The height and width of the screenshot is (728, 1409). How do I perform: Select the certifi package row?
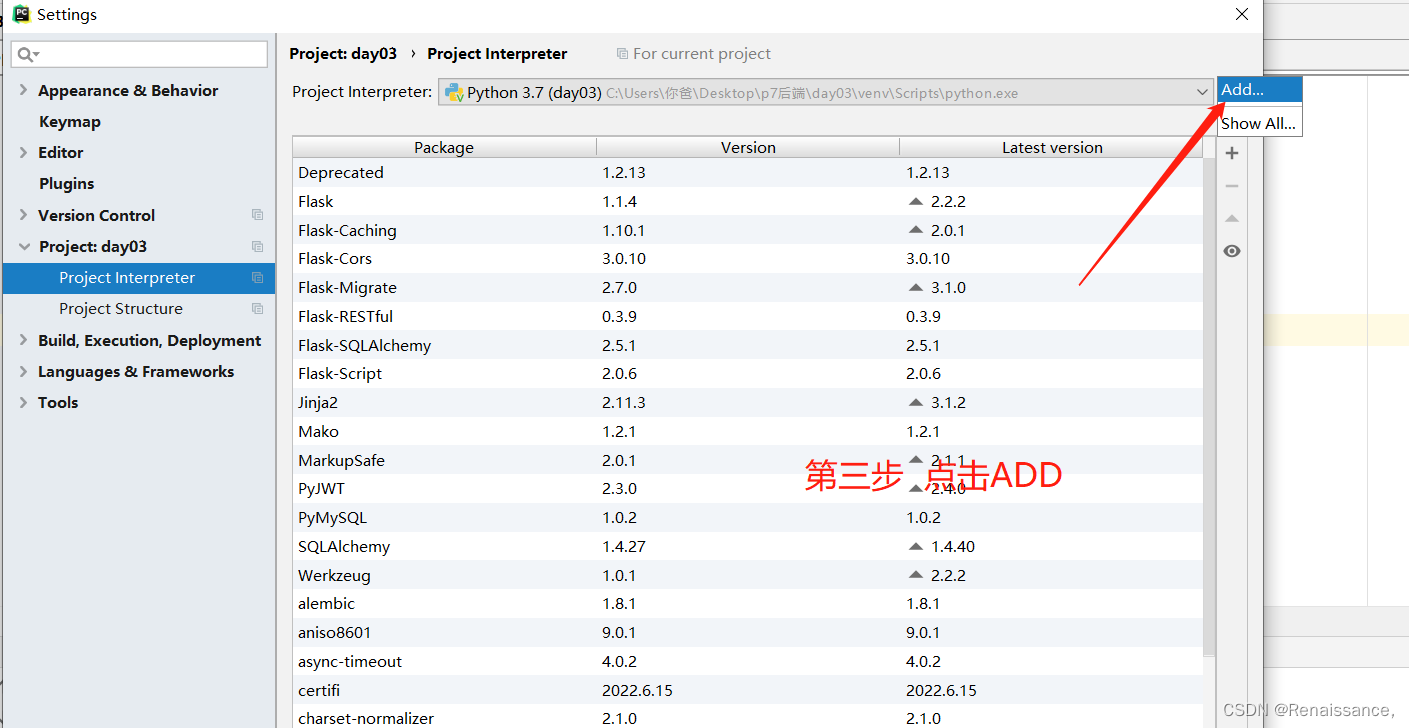coord(748,690)
